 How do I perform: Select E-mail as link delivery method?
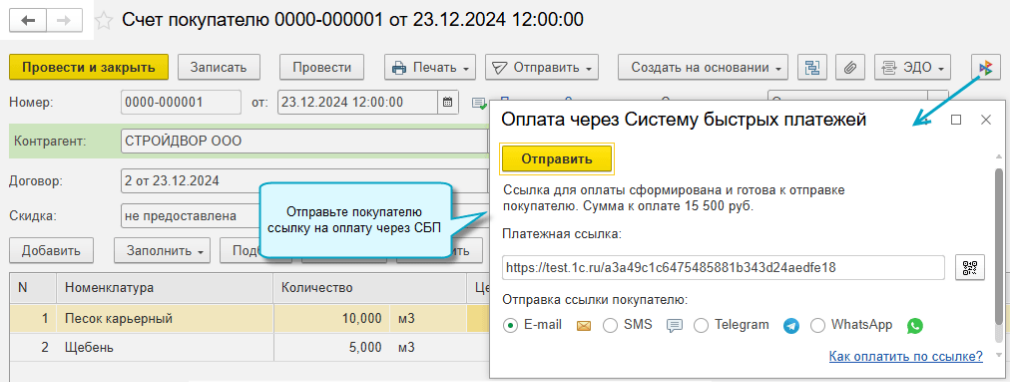click(x=511, y=326)
